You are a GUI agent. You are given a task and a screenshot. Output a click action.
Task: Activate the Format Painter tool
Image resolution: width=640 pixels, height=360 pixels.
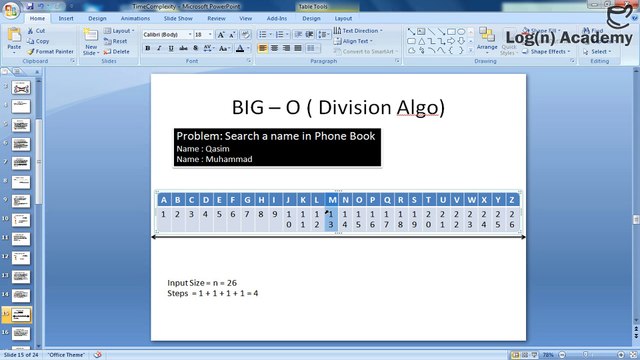(50, 52)
